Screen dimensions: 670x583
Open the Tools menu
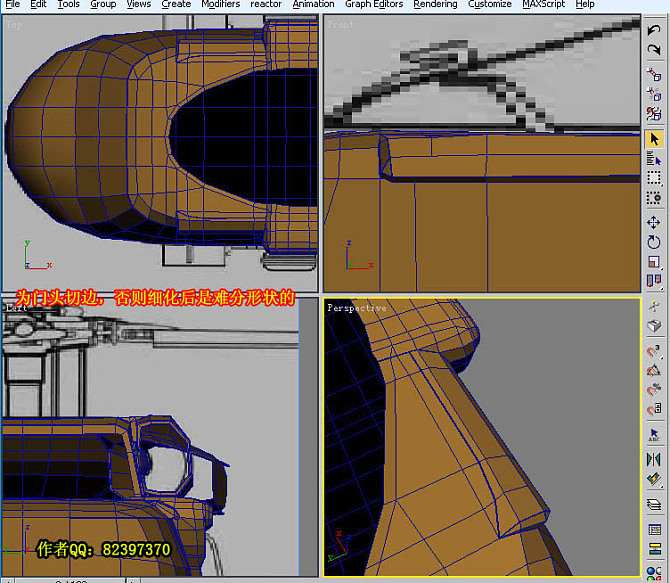coord(68,4)
